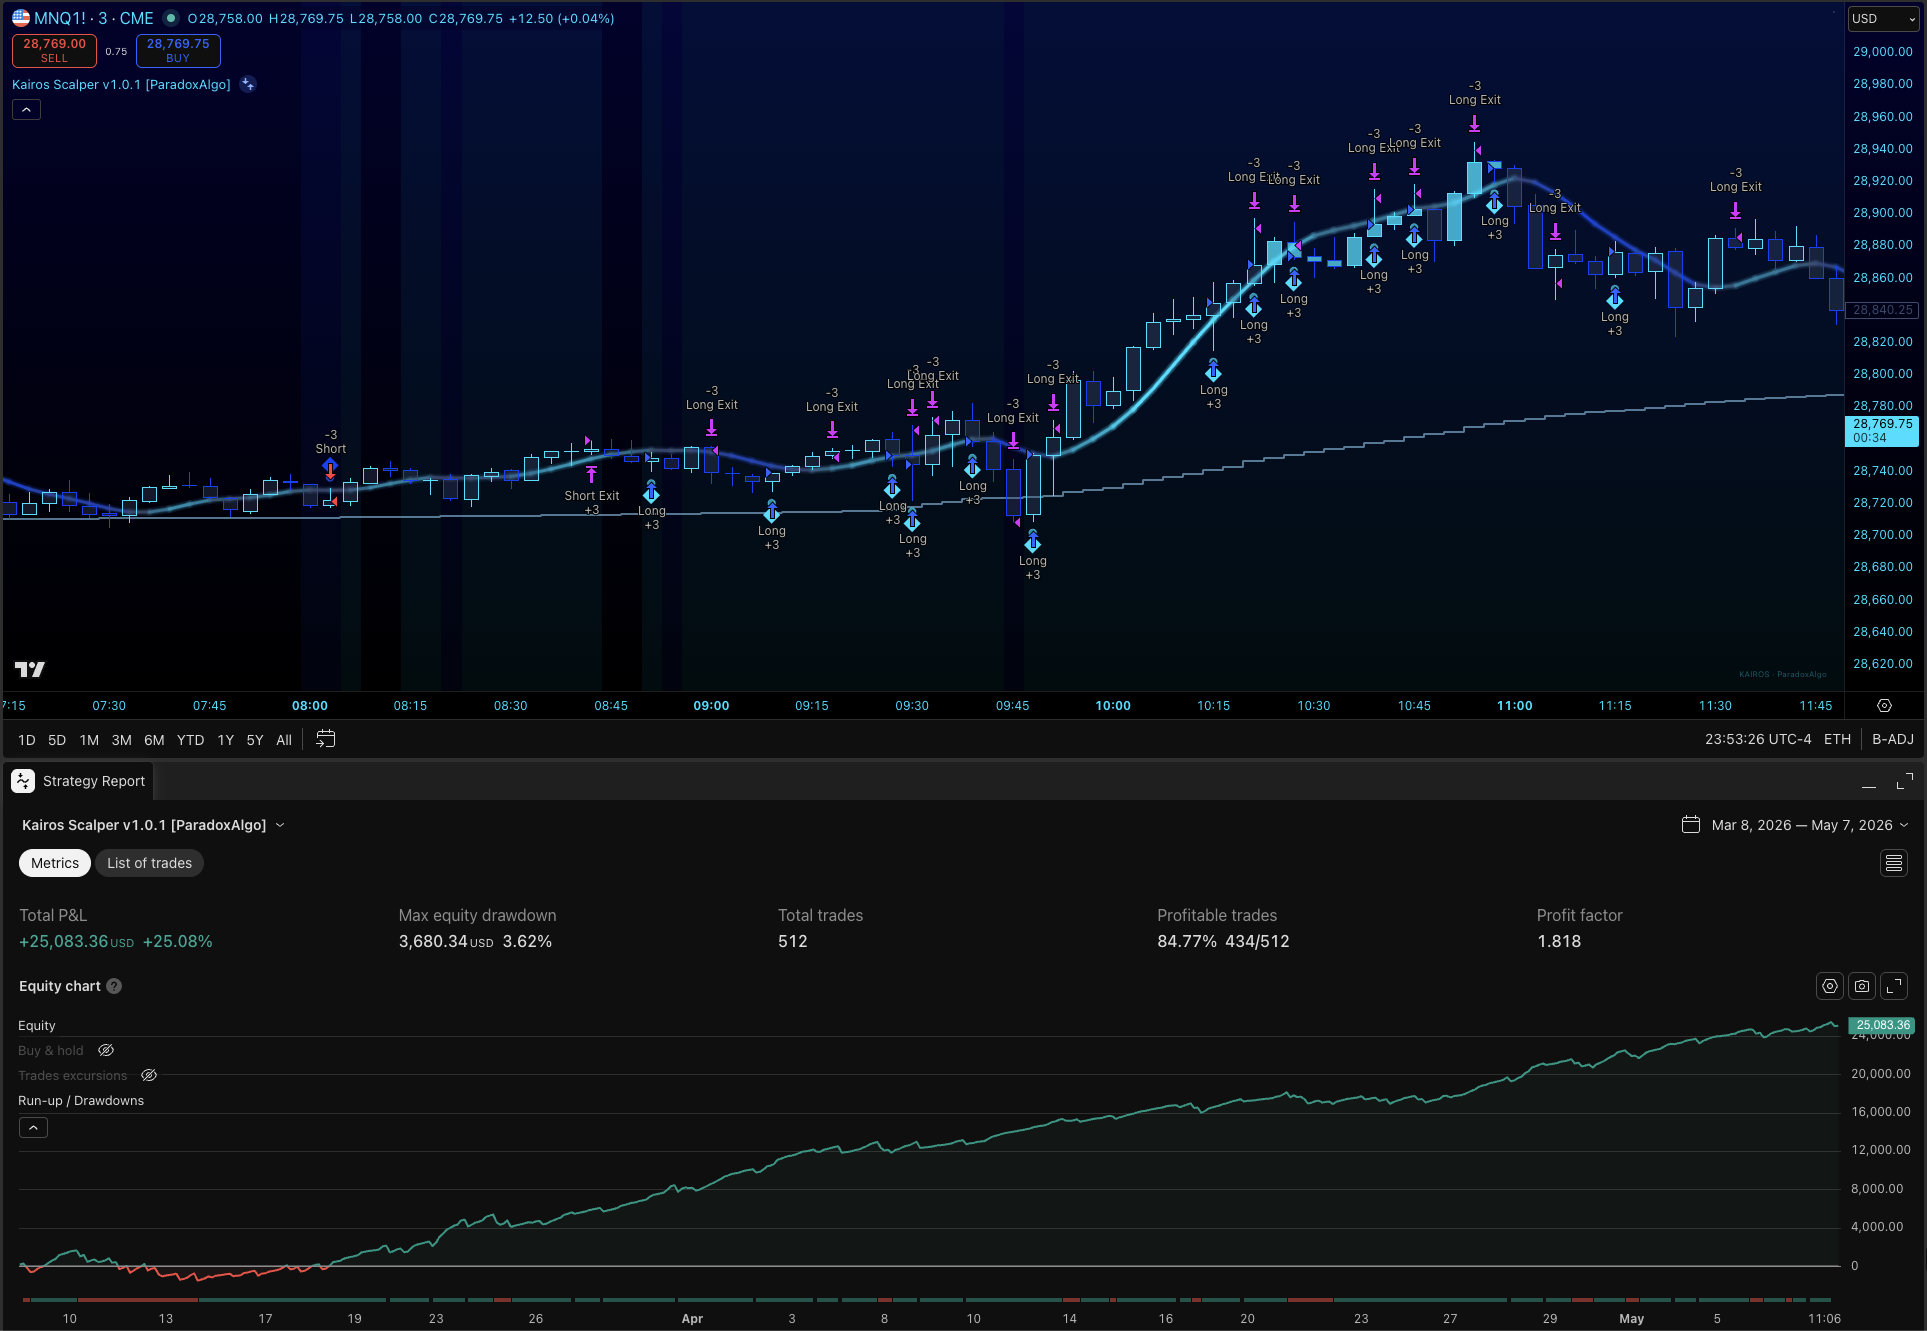Click the TradingView logo on the chart
The height and width of the screenshot is (1331, 1927).
pos(30,669)
